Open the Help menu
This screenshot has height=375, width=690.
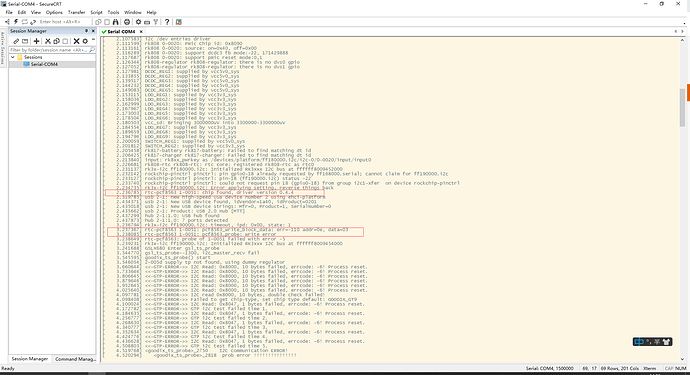151,12
